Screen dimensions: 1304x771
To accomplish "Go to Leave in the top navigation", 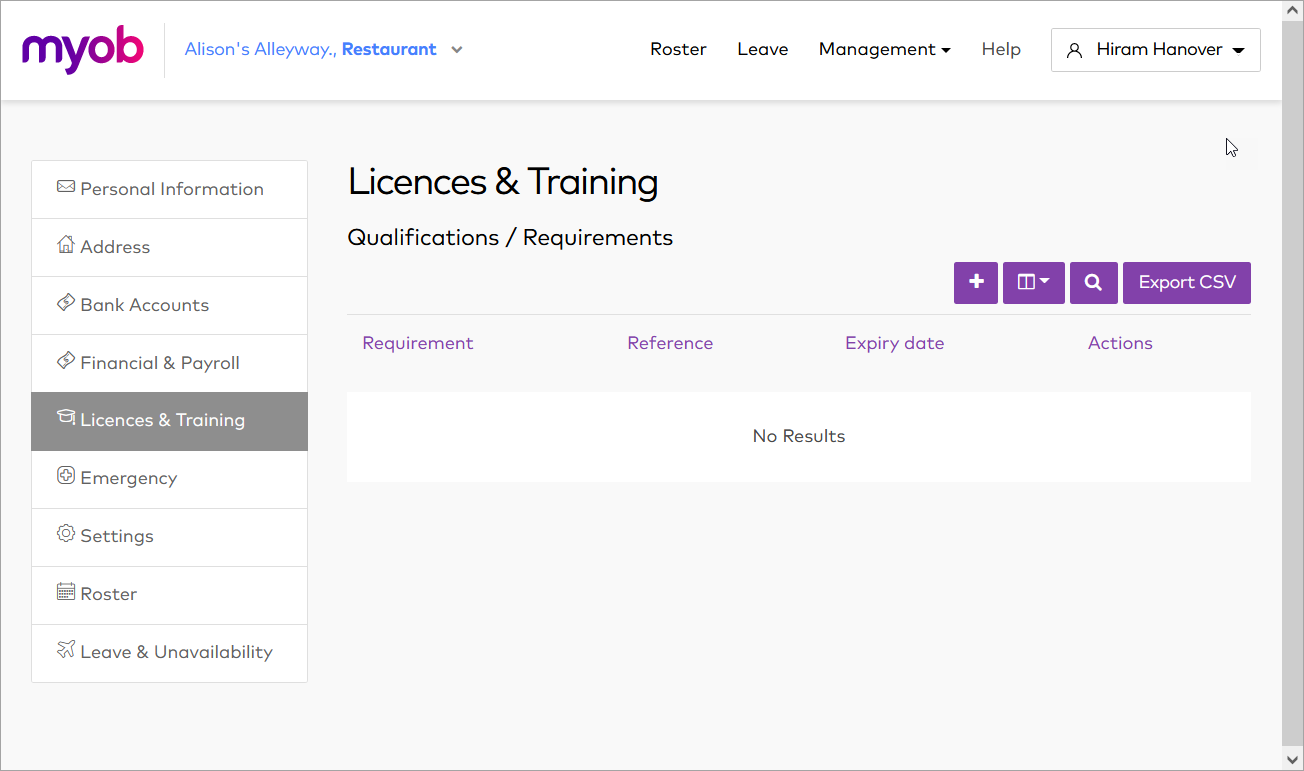I will click(x=762, y=49).
